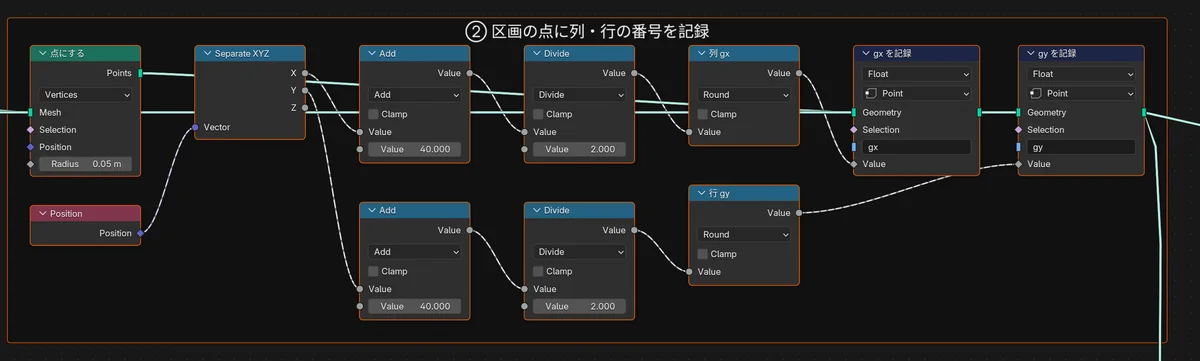Collapse the Position input node
Viewport: 1200px width, 361px height.
coord(42,214)
